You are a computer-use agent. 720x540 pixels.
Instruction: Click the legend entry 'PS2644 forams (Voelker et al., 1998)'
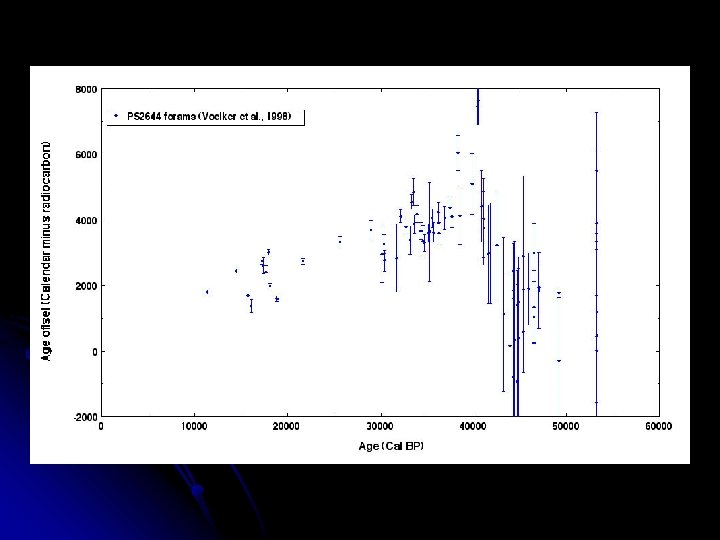click(209, 116)
